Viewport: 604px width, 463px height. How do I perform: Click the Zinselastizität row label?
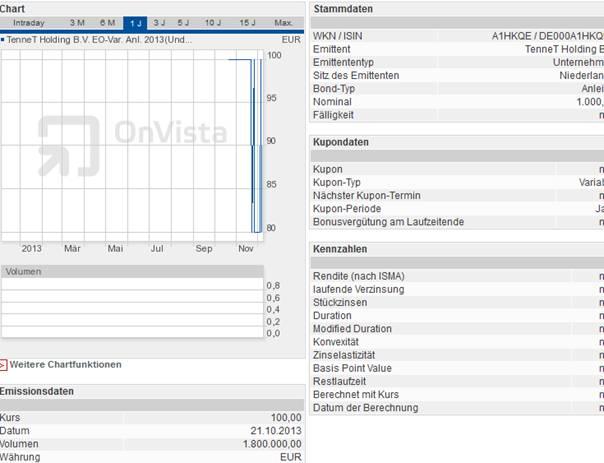(x=344, y=355)
